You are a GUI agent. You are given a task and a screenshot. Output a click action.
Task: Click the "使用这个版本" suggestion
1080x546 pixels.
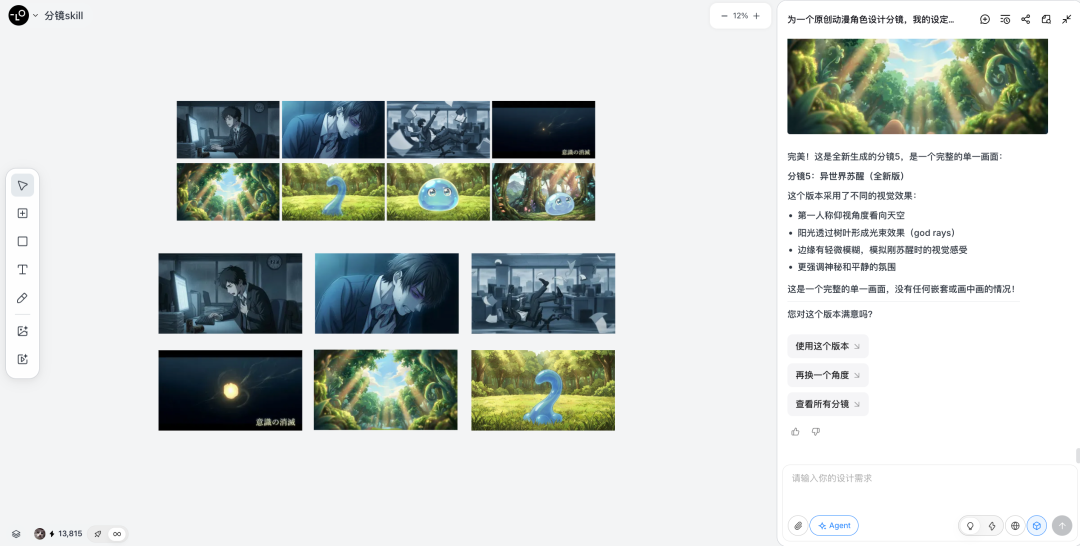click(x=827, y=346)
